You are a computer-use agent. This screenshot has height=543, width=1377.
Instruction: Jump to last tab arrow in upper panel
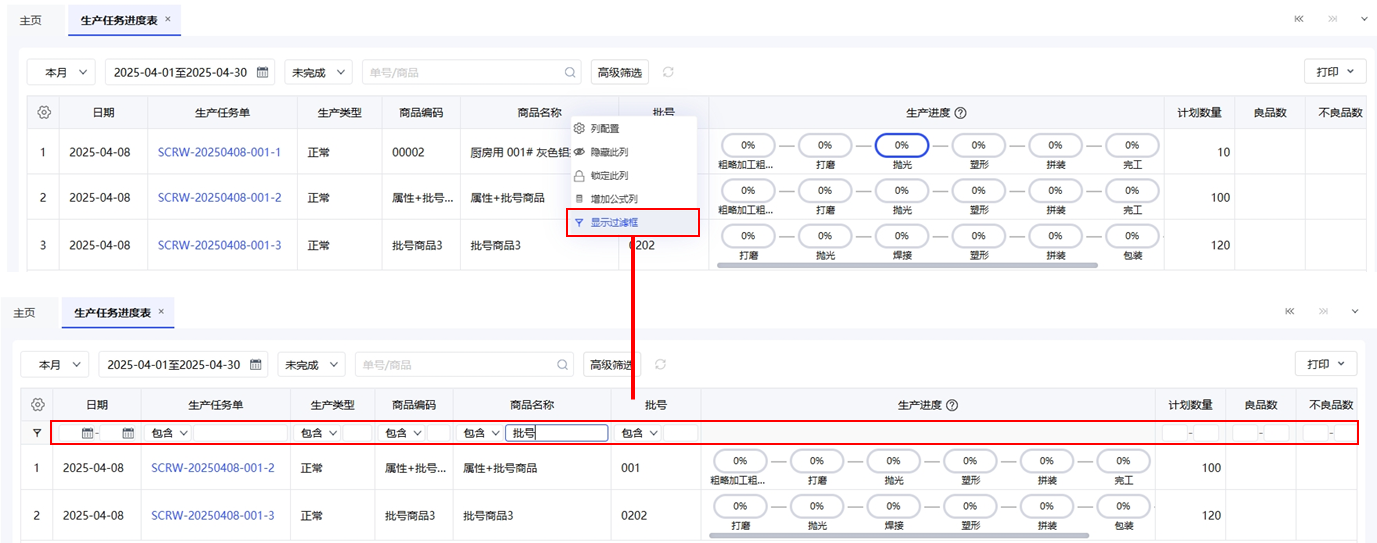click(x=1333, y=19)
